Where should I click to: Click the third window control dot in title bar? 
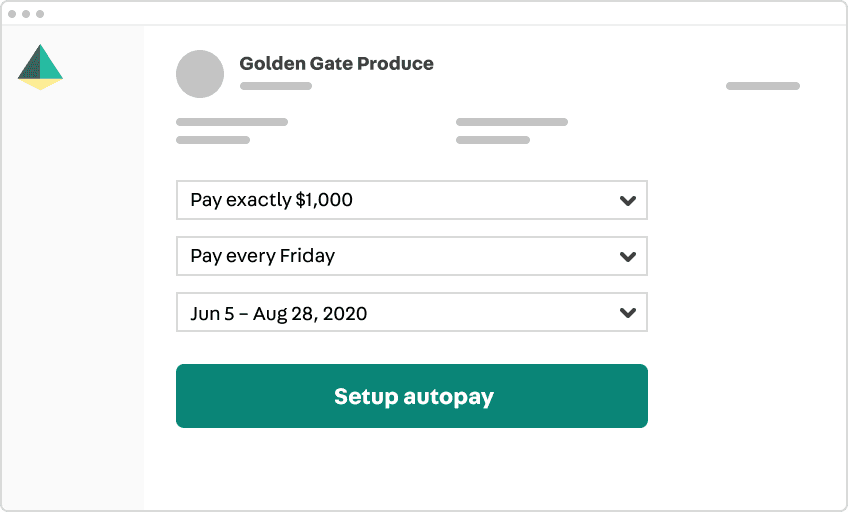(40, 14)
